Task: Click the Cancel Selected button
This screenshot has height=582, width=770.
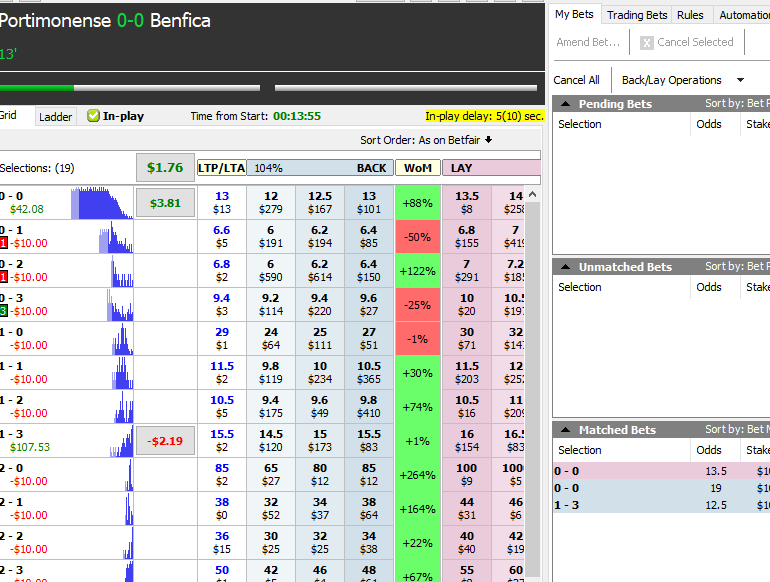Action: [x=687, y=42]
